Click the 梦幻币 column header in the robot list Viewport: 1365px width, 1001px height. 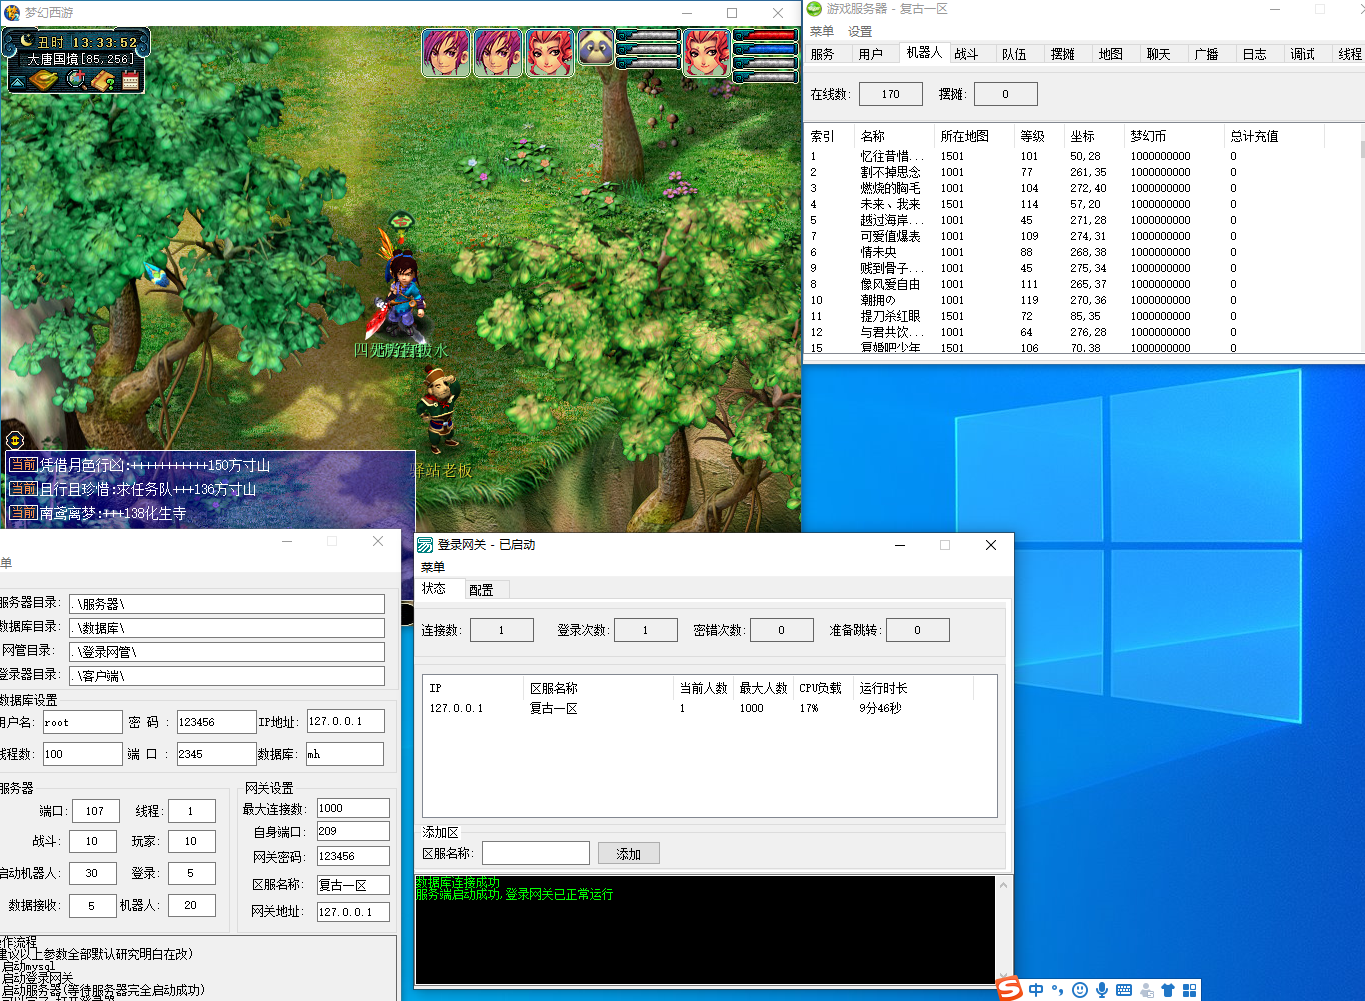click(x=1174, y=136)
